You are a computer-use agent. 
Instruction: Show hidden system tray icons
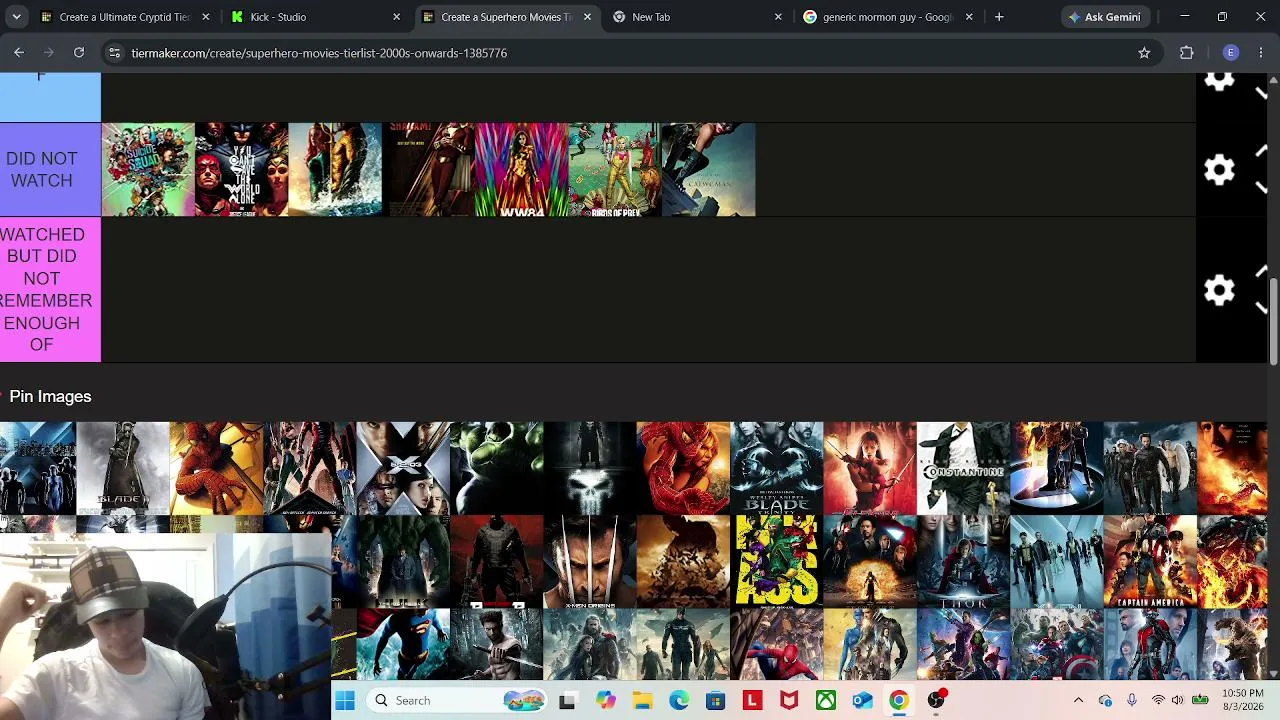[x=1078, y=701]
